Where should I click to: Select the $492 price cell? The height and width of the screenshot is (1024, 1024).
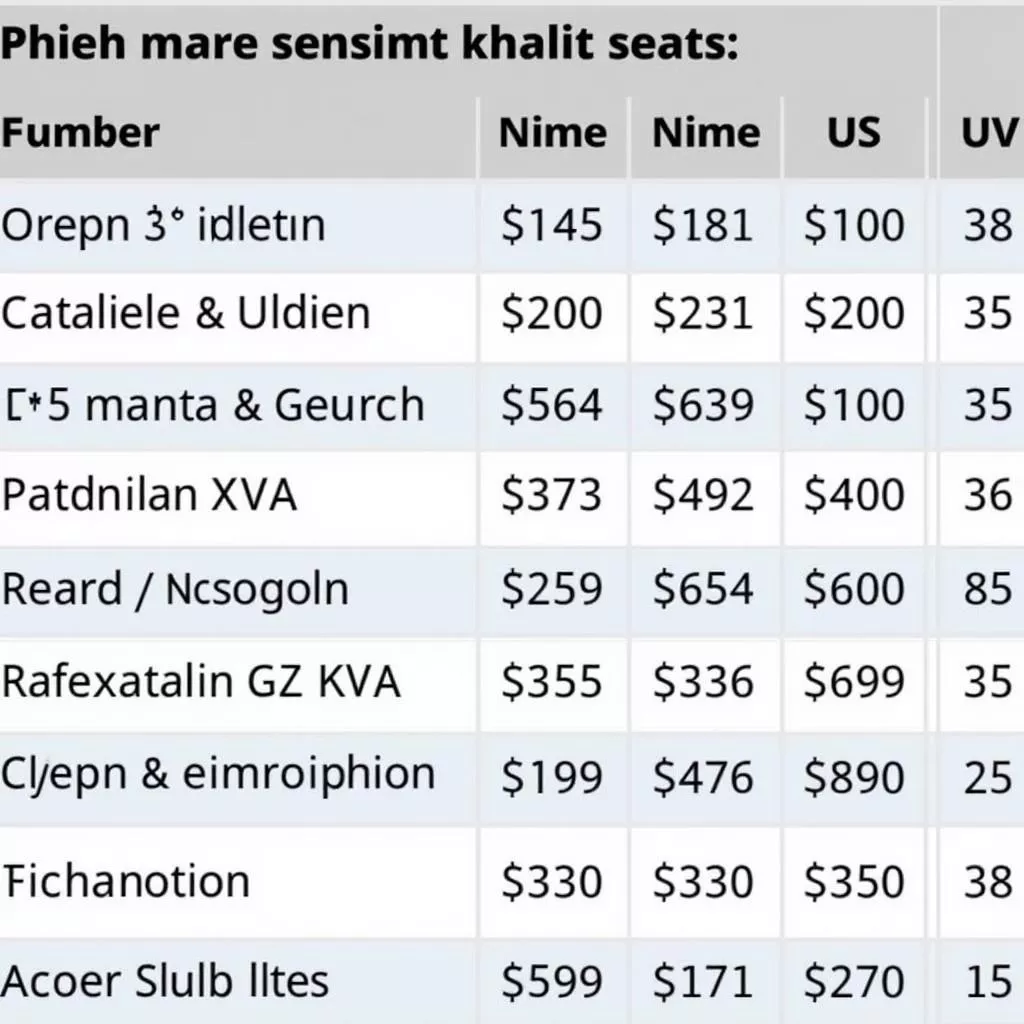tap(703, 495)
